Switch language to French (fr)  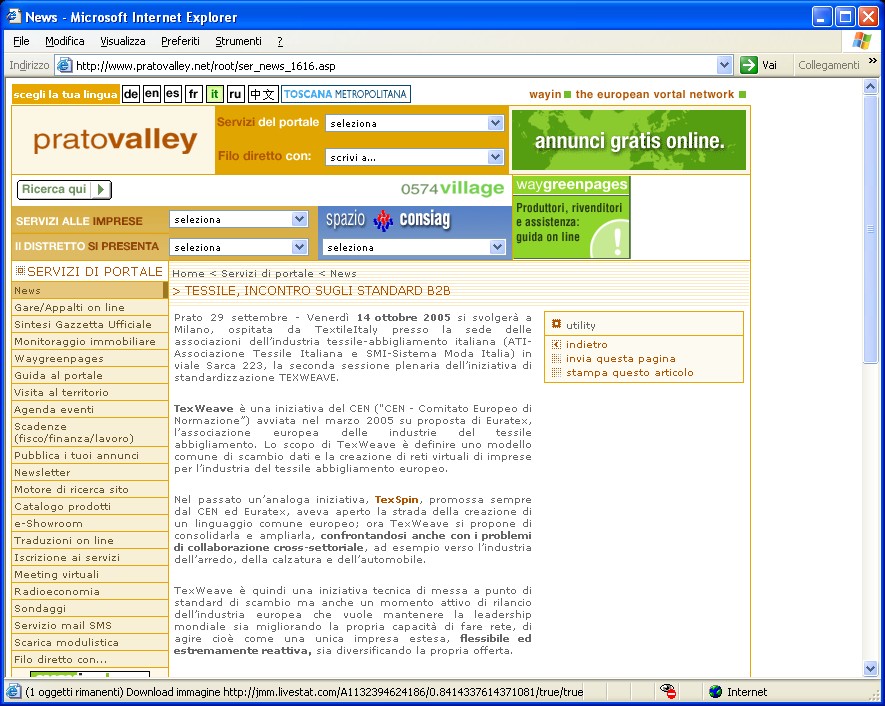pyautogui.click(x=194, y=94)
